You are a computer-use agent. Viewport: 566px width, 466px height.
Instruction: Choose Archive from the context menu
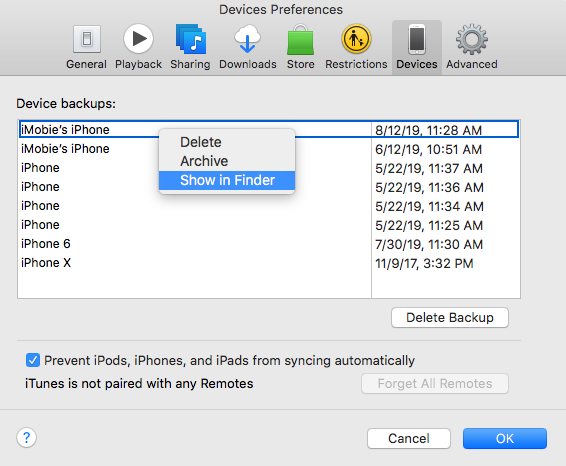227,161
